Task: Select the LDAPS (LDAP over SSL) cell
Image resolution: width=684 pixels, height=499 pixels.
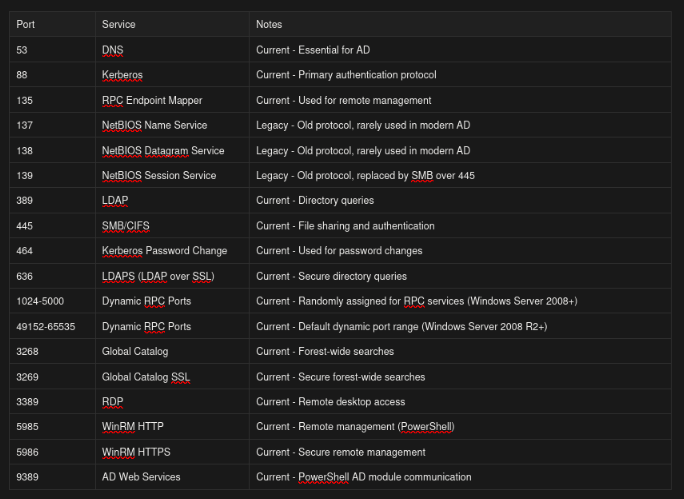Action: [158, 276]
